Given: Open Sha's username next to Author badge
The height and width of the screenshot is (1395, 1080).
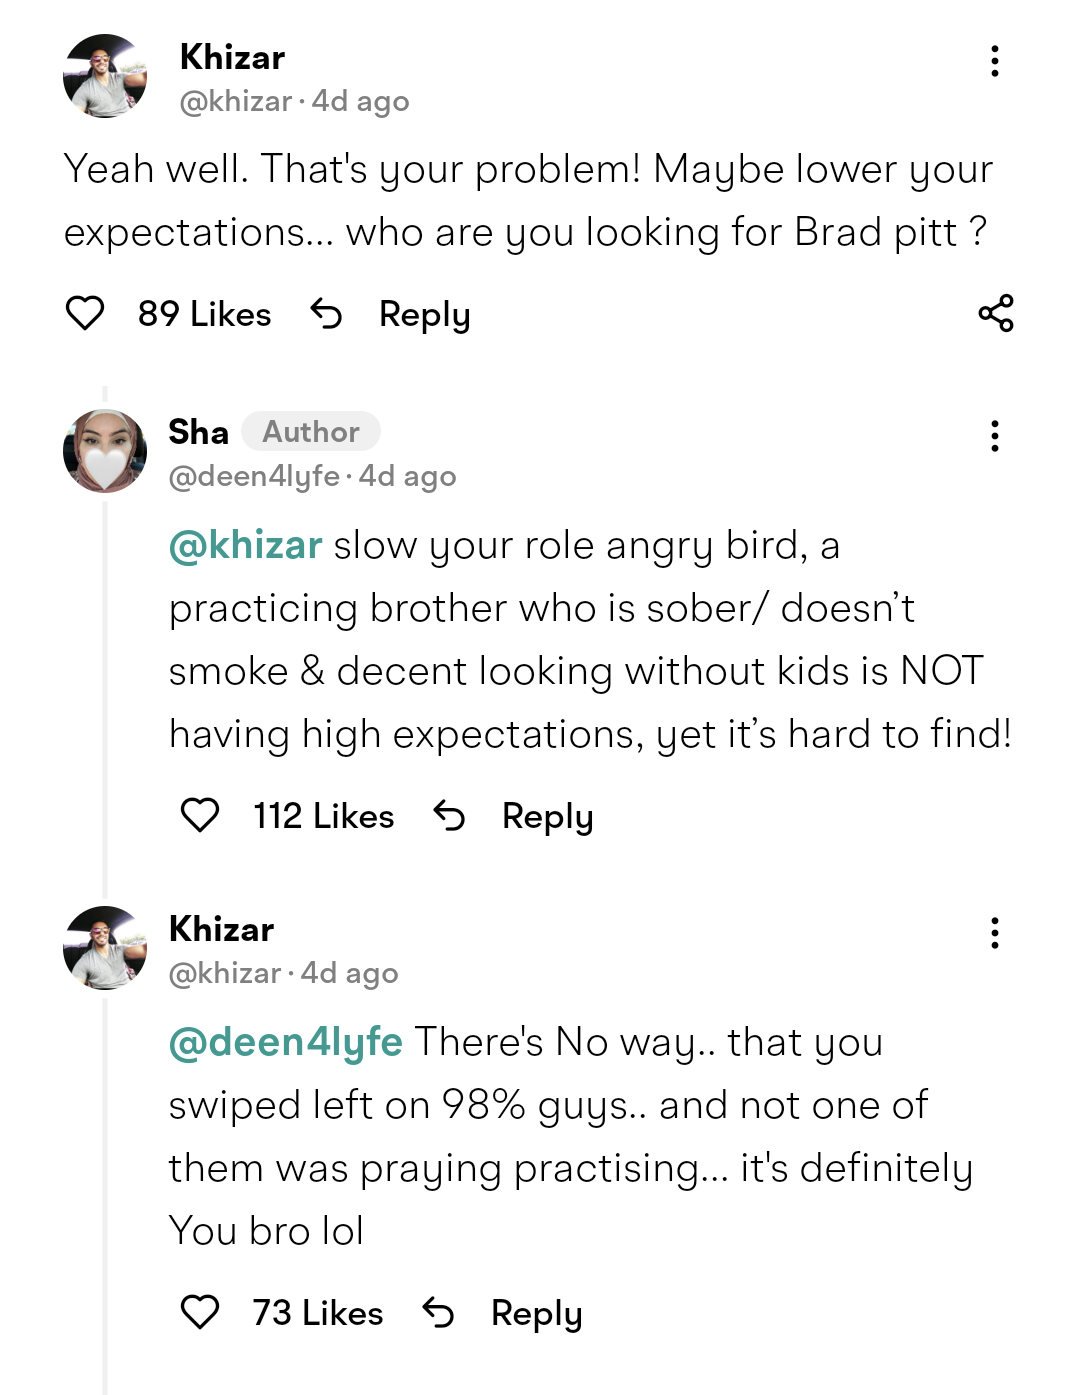Looking at the screenshot, I should click(198, 432).
